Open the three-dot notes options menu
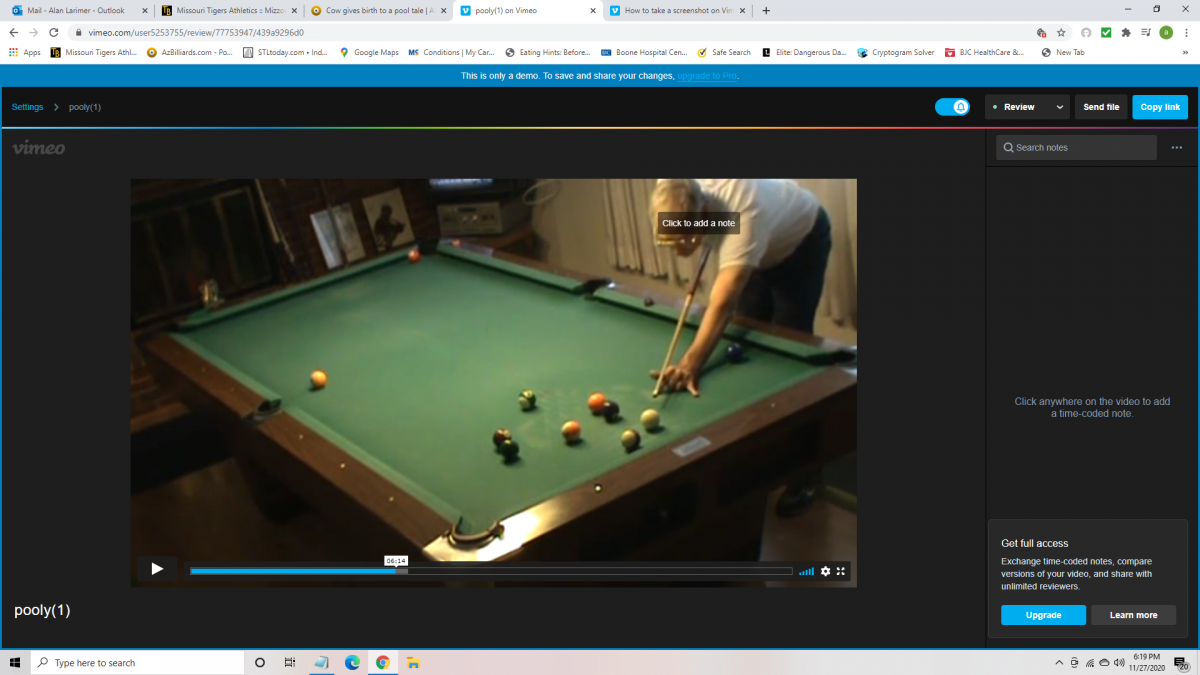1200x675 pixels. pyautogui.click(x=1176, y=148)
